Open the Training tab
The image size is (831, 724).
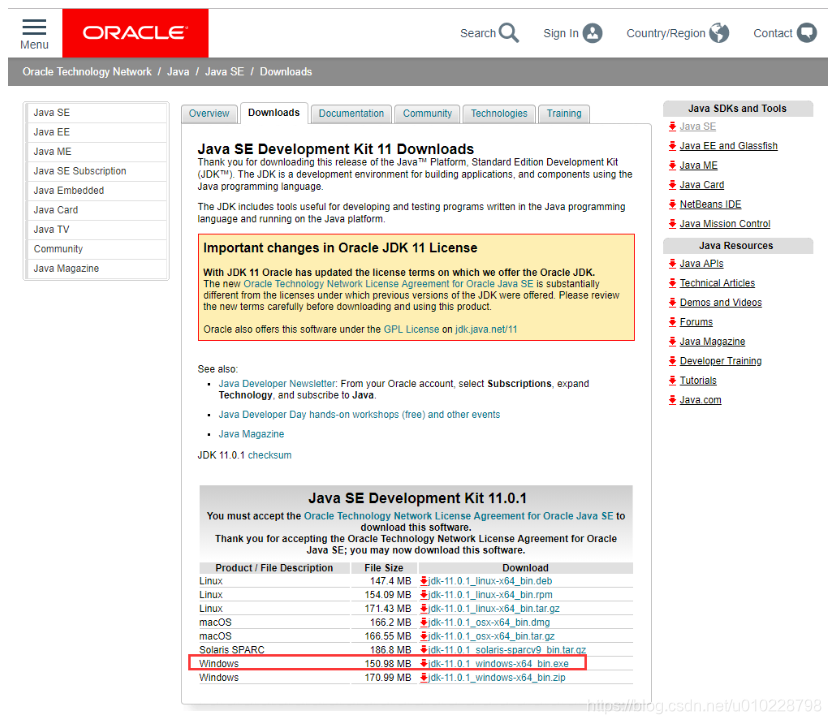pyautogui.click(x=564, y=113)
